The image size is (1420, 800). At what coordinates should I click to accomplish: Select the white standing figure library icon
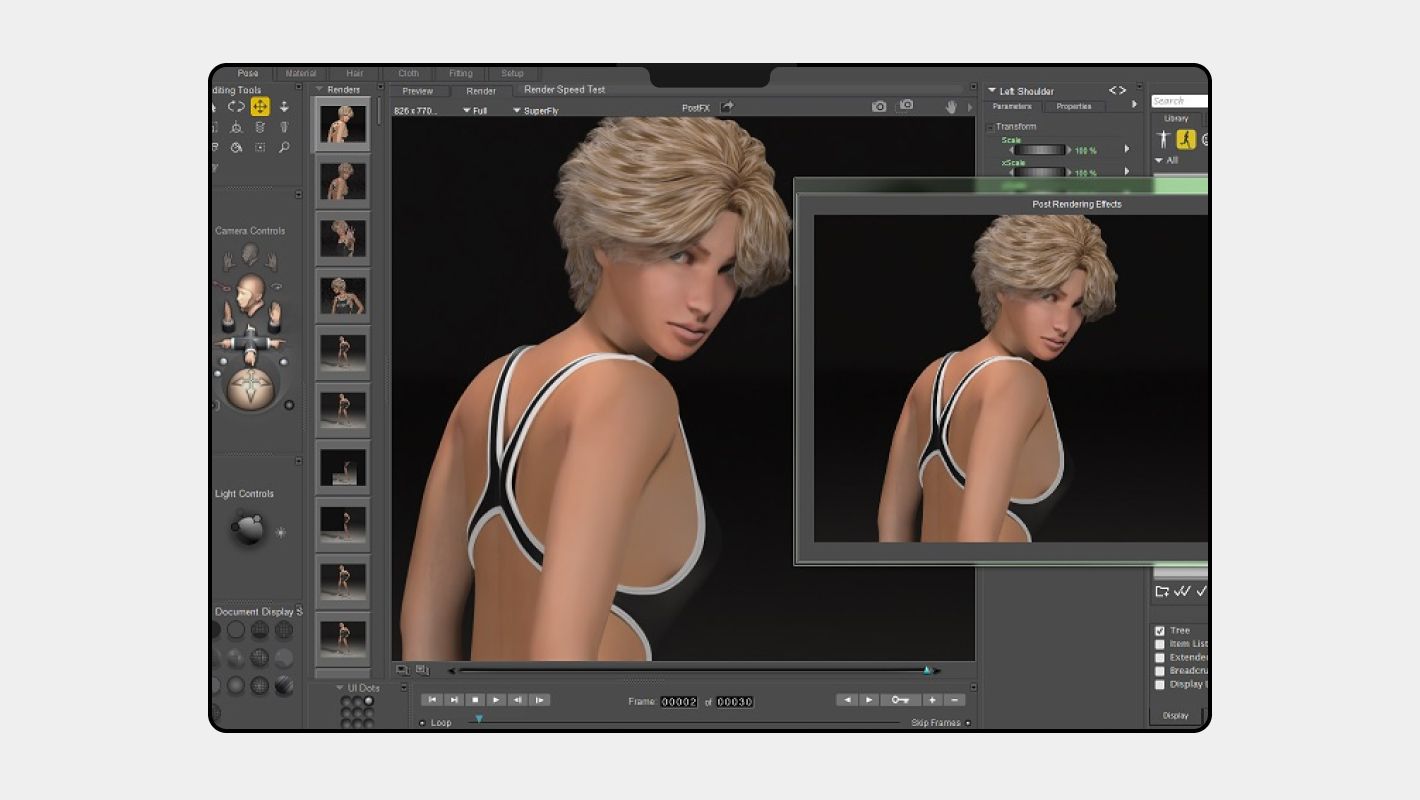pos(1163,139)
